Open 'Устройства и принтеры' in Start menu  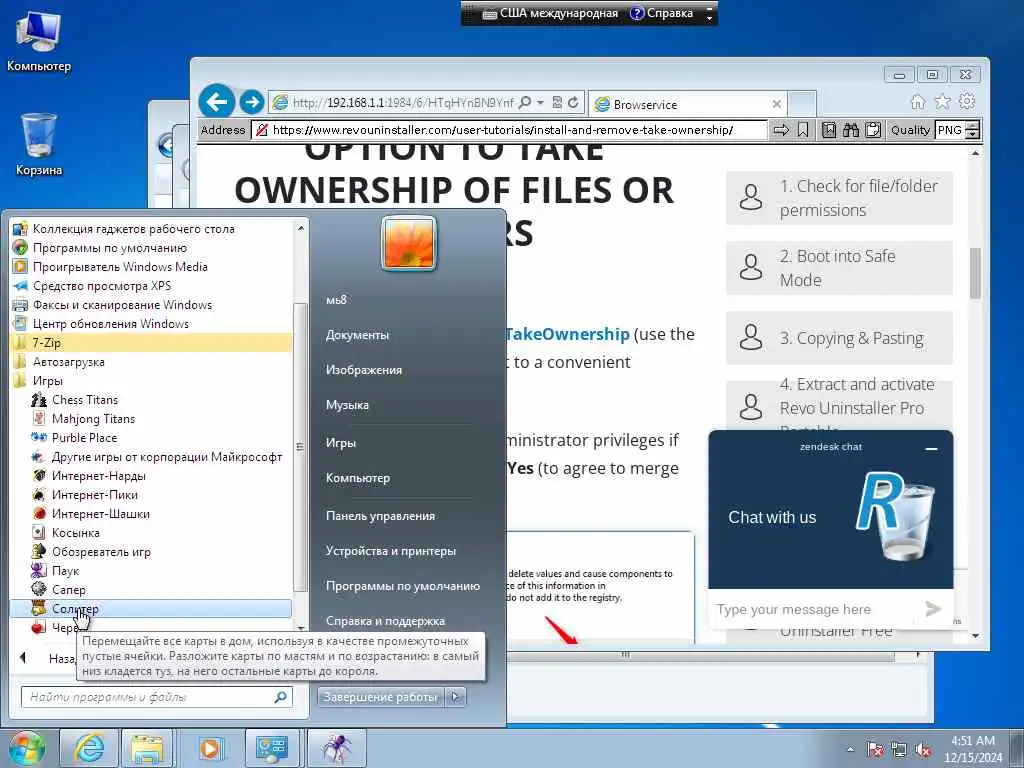[391, 551]
